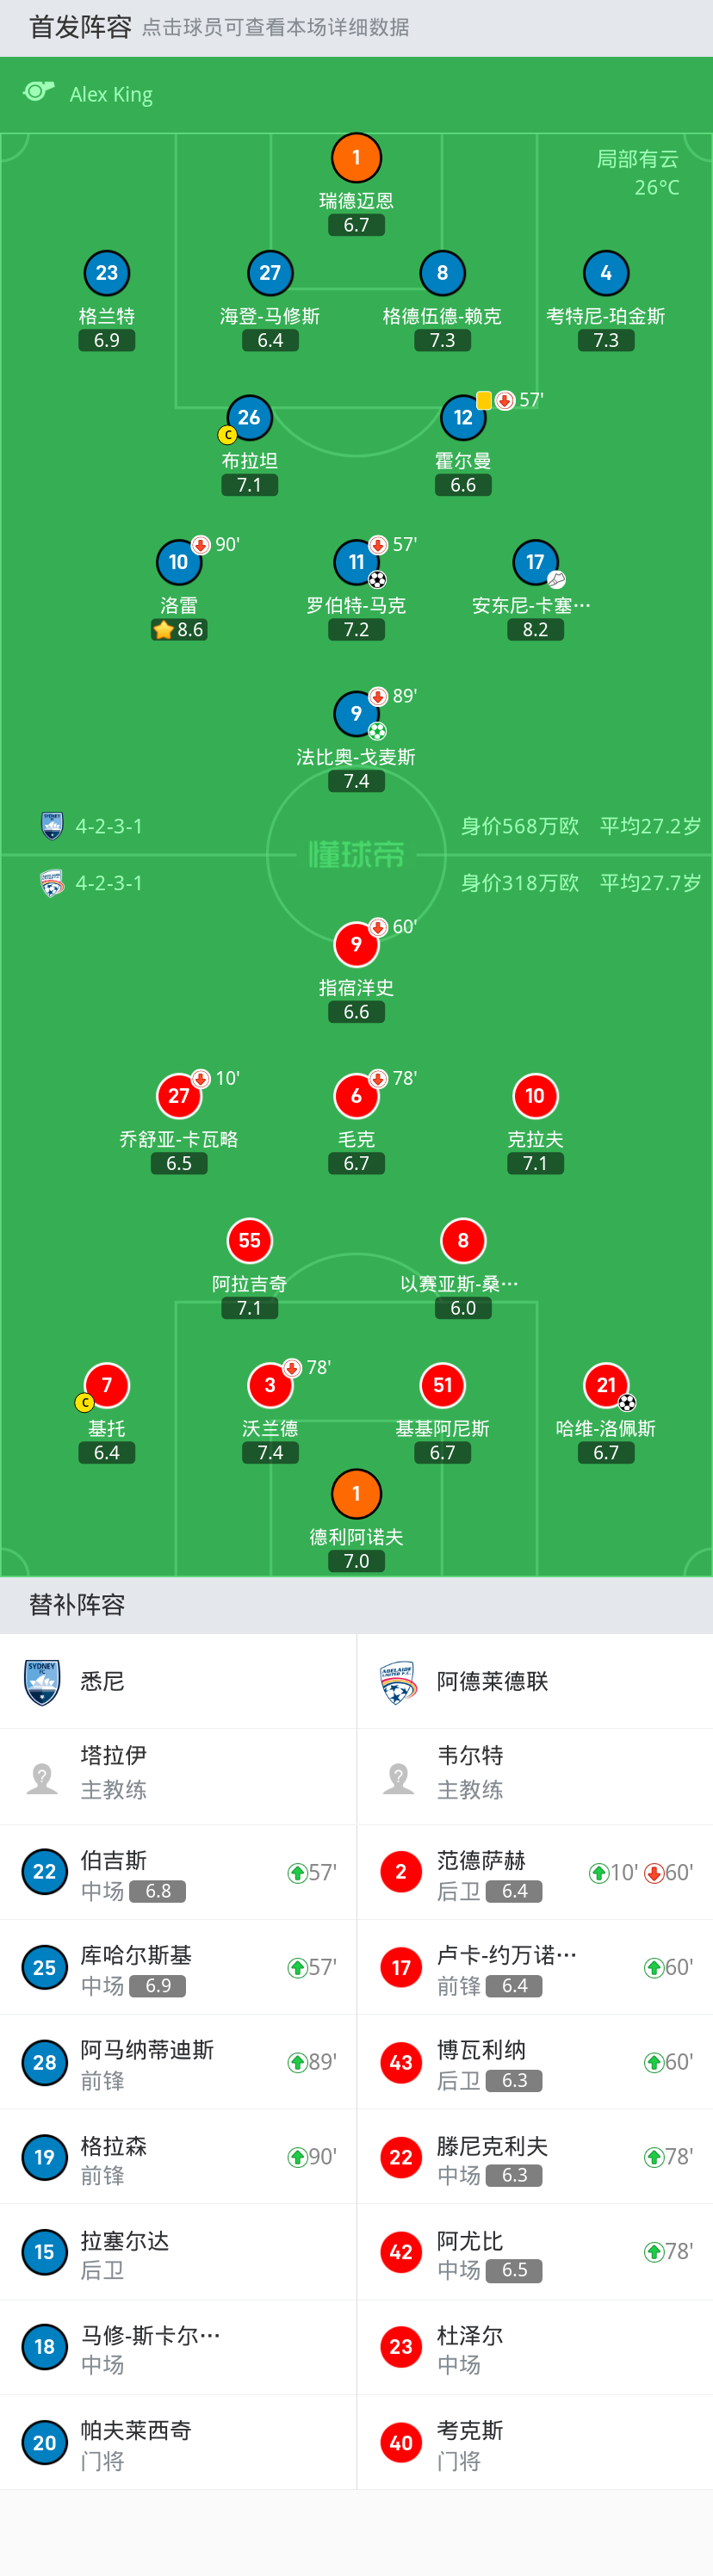The image size is (713, 2576).
Task: Open 布拉坦 number 26 captain badge
Action: pos(249,418)
